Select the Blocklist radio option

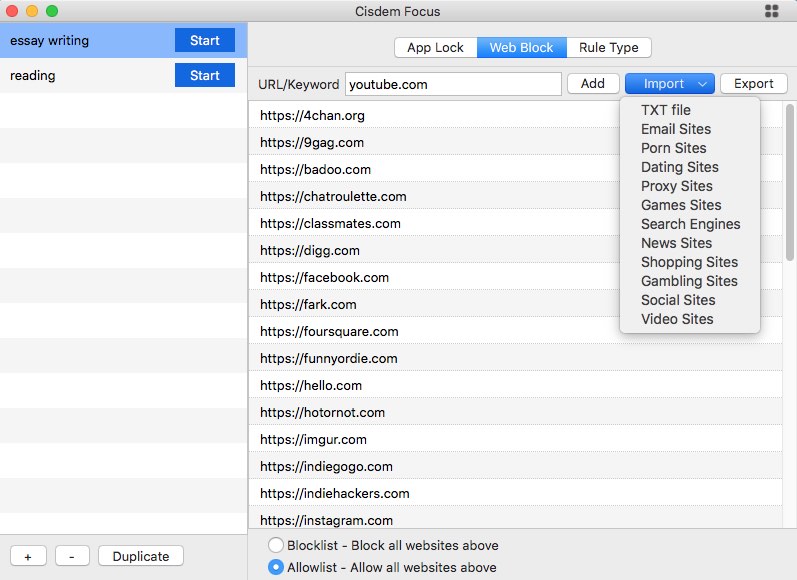(275, 545)
